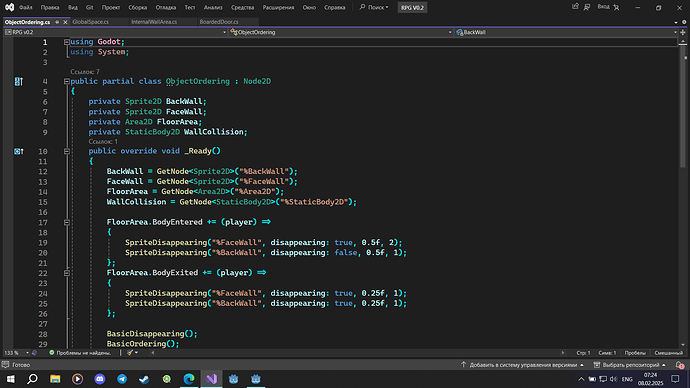Screen dimensions: 690x388
Task: Open the Steam taskbar icon
Action: [x=144, y=379]
